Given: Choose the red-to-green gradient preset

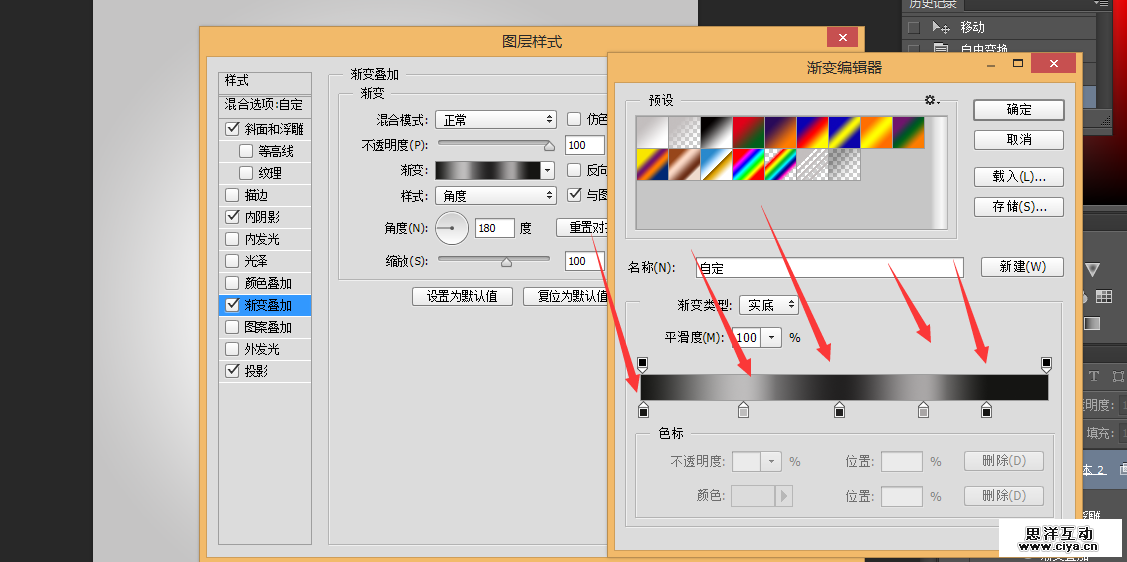Looking at the screenshot, I should (748, 132).
